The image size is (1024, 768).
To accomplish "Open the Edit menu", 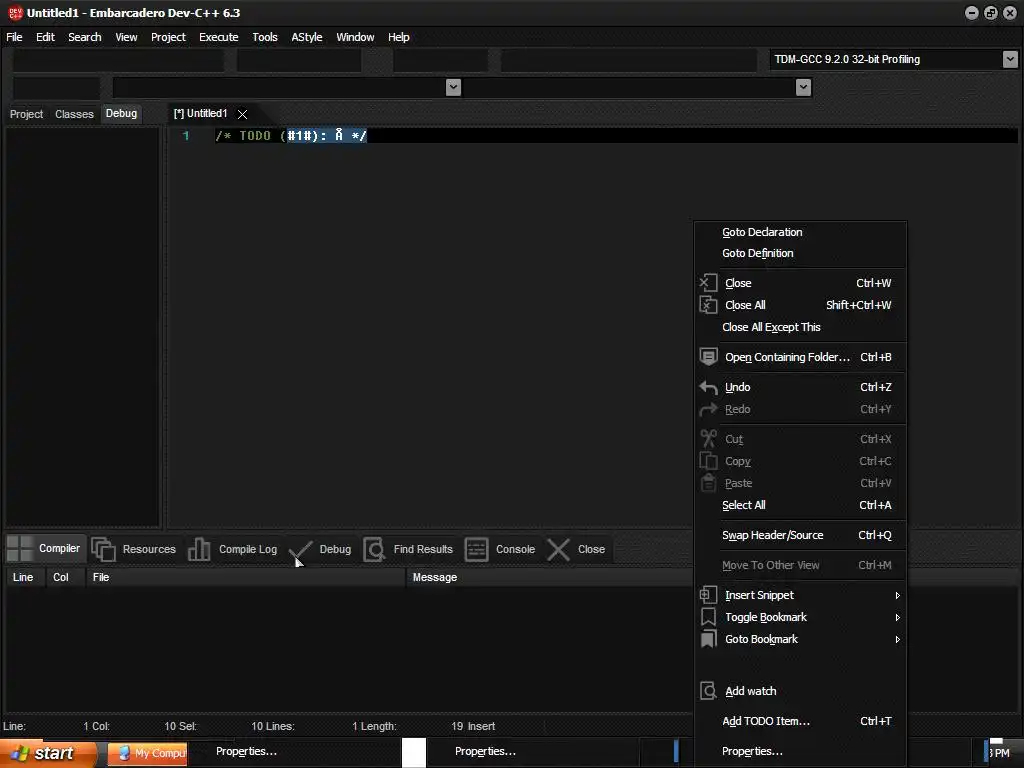I will coord(45,37).
